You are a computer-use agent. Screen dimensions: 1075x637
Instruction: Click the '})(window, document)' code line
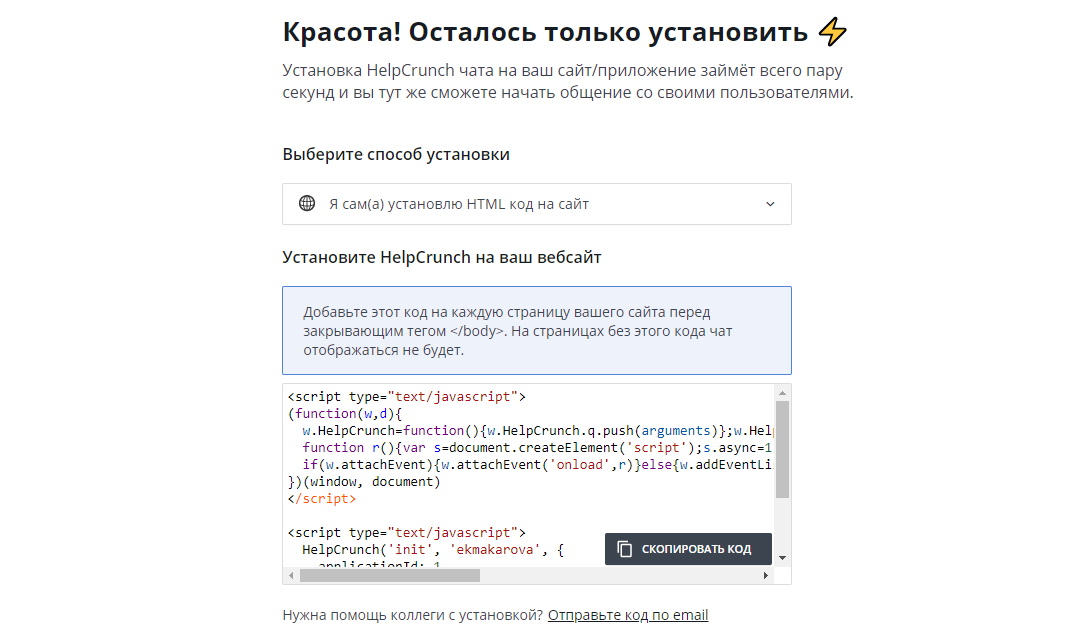364,481
